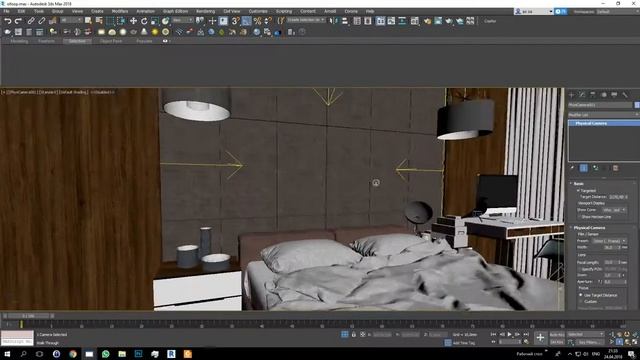
Task: Click the Redo arrow icon
Action: [18, 21]
